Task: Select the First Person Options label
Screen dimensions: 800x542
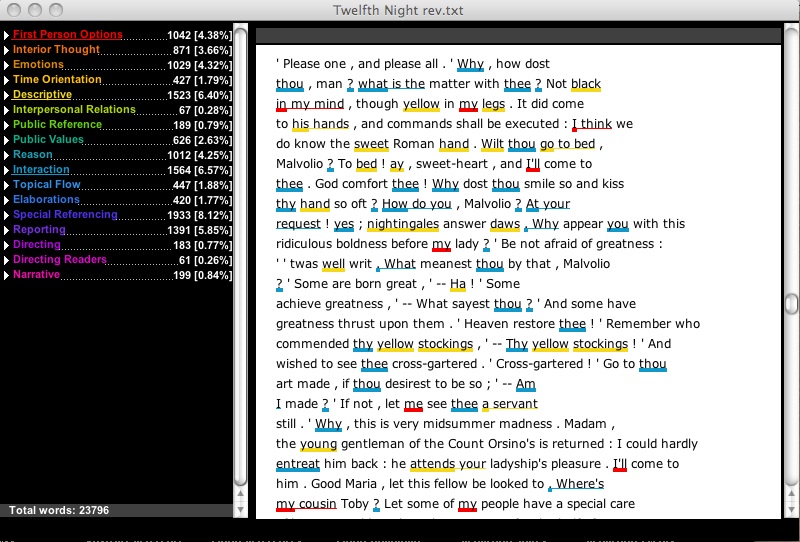Action: click(67, 34)
